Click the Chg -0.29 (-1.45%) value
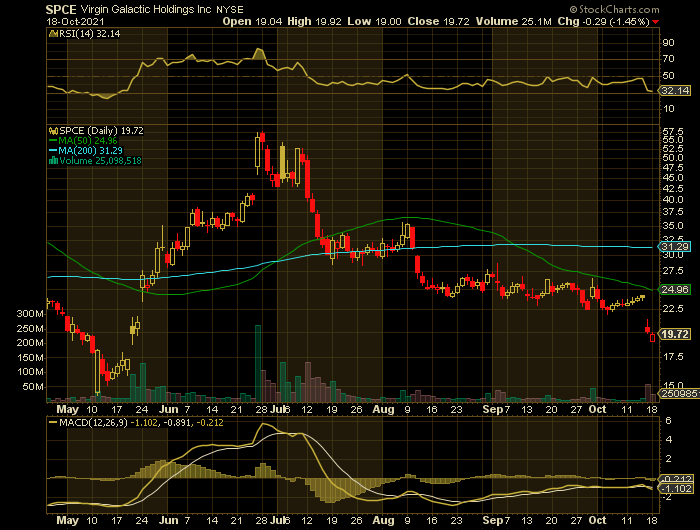This screenshot has height=530, width=700. point(603,21)
